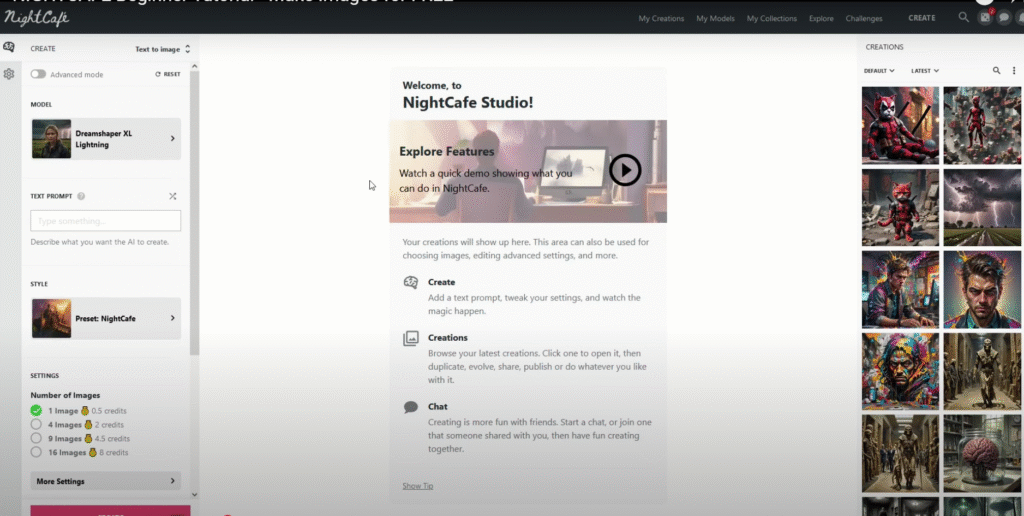Open the red cat in rubble thumbnail
This screenshot has height=516, width=1024.
click(x=900, y=208)
